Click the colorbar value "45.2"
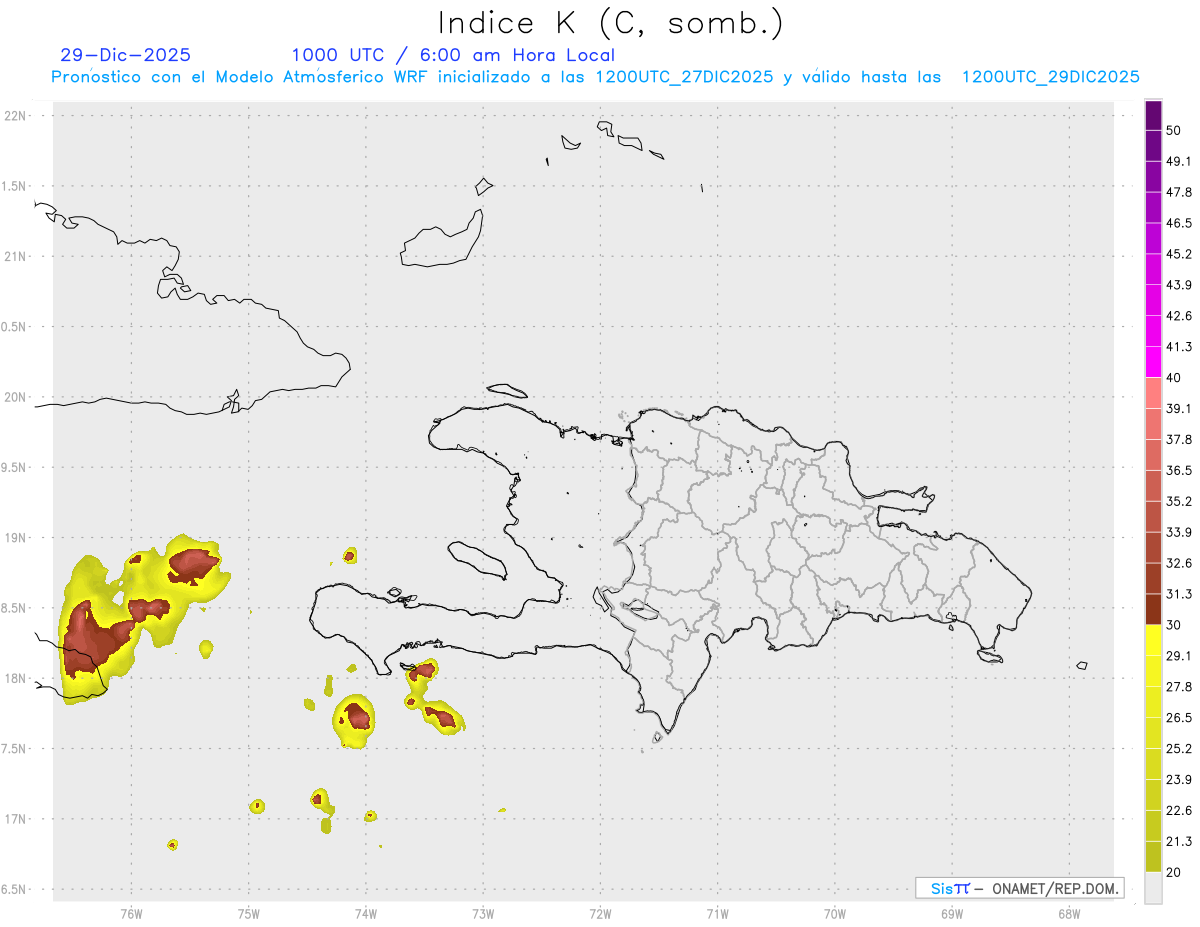 1179,254
